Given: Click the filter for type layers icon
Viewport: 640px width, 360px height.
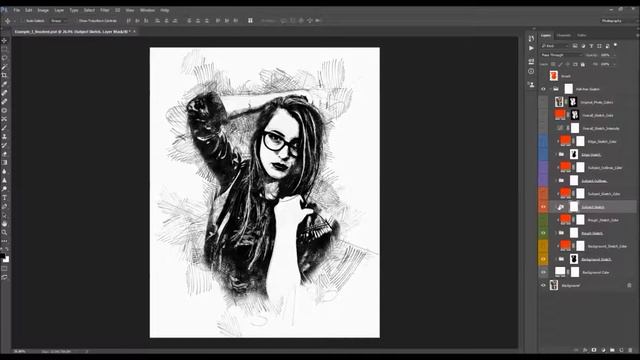Looking at the screenshot, I should pos(591,46).
